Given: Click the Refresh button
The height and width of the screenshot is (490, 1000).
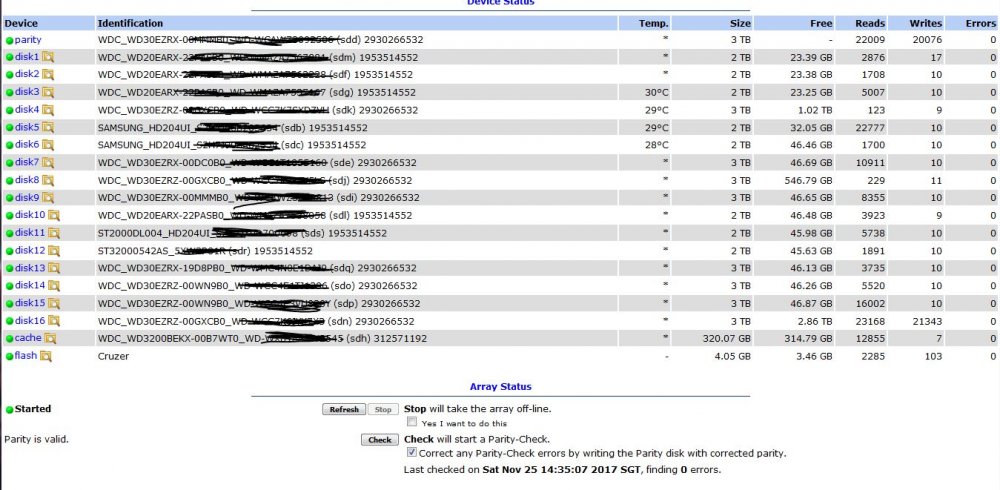Looking at the screenshot, I should click(344, 410).
